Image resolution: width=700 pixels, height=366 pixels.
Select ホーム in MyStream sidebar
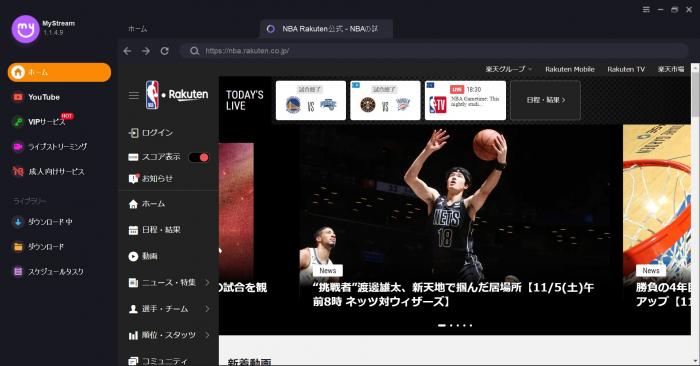tap(59, 72)
